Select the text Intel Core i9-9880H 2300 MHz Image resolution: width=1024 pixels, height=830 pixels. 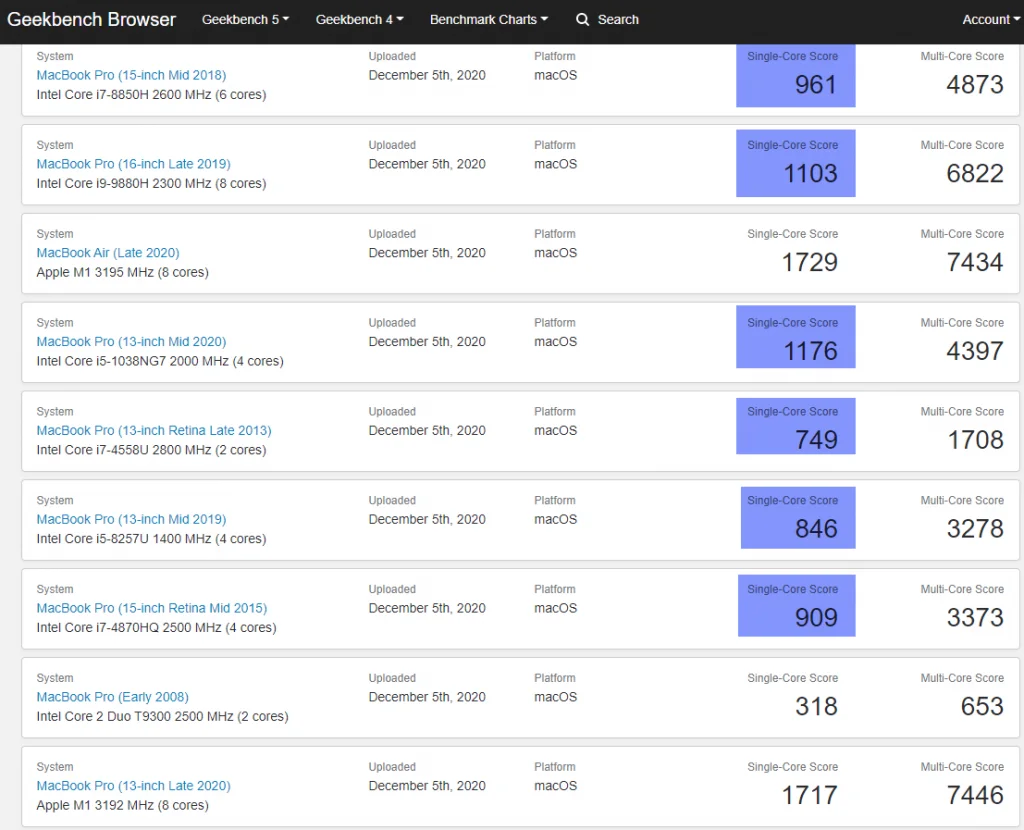[124, 184]
